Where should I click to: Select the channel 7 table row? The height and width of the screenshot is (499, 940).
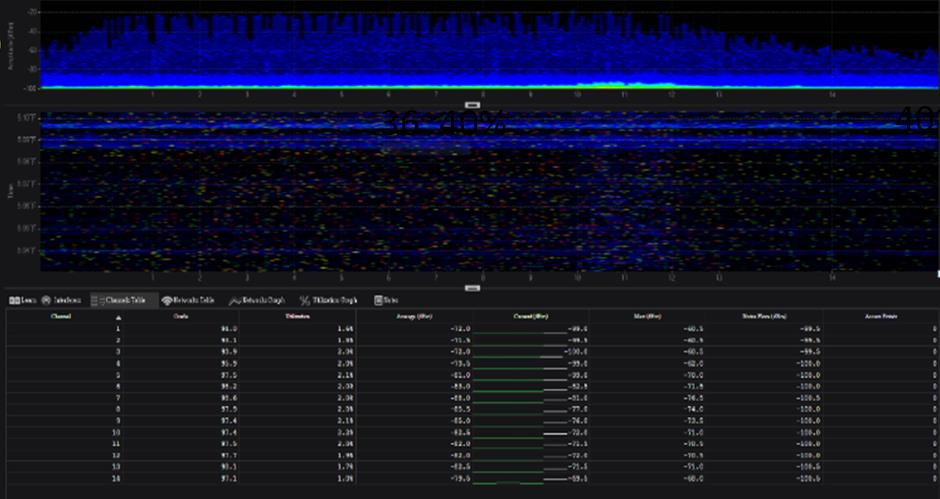pos(472,398)
